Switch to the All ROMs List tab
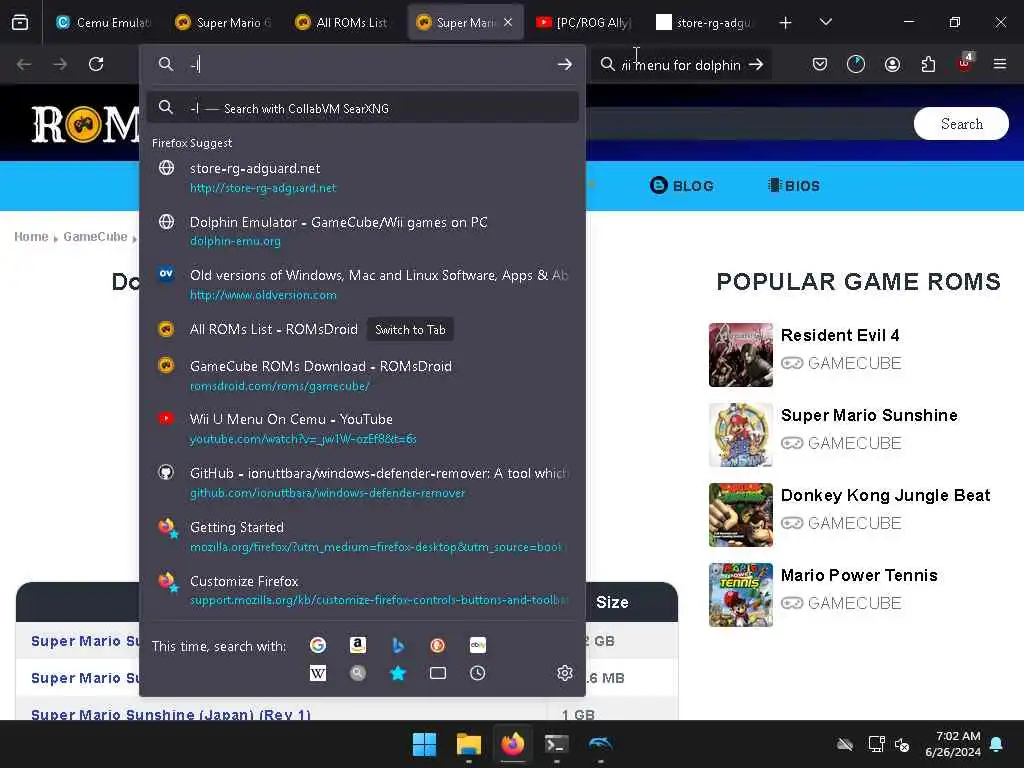 343,23
